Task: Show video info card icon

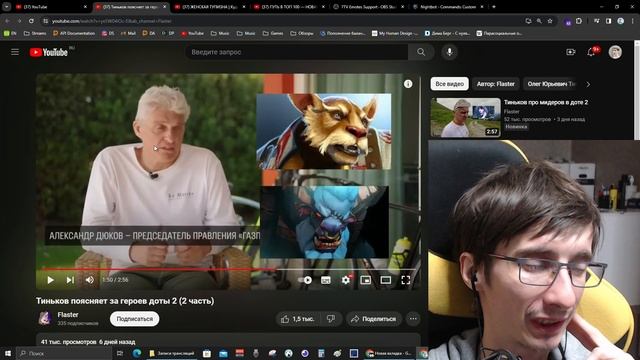Action: (408, 84)
